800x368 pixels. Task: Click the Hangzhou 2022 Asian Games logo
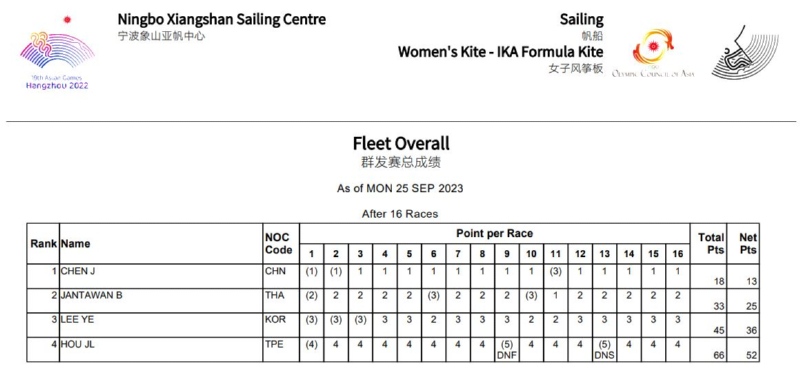[57, 53]
